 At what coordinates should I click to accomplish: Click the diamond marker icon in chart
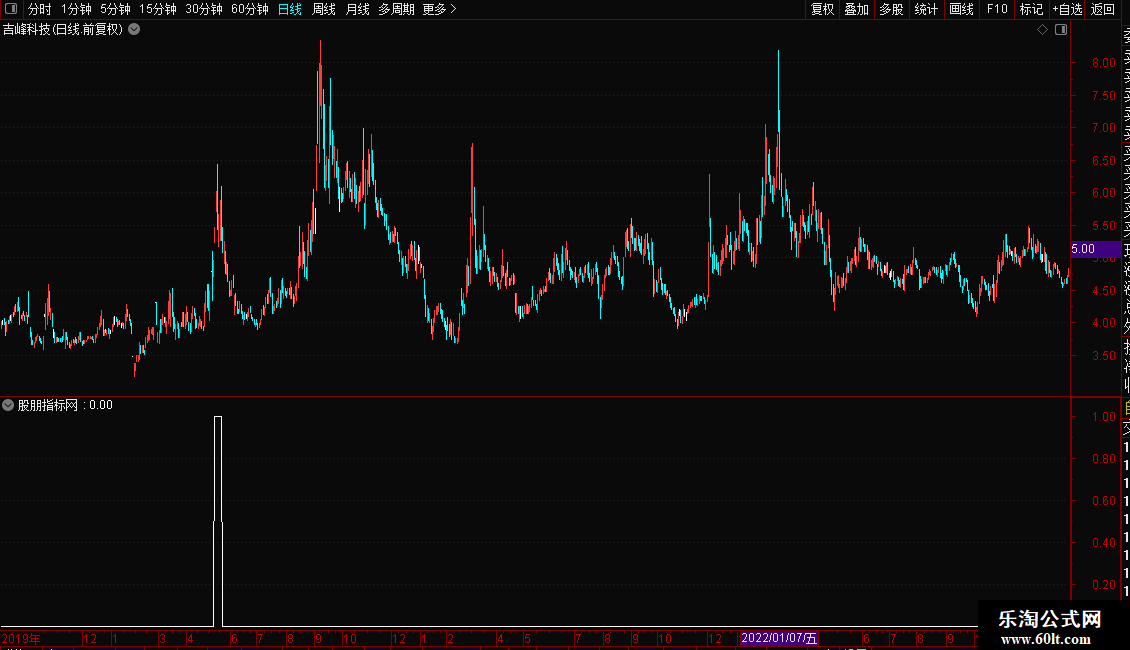[x=1042, y=30]
